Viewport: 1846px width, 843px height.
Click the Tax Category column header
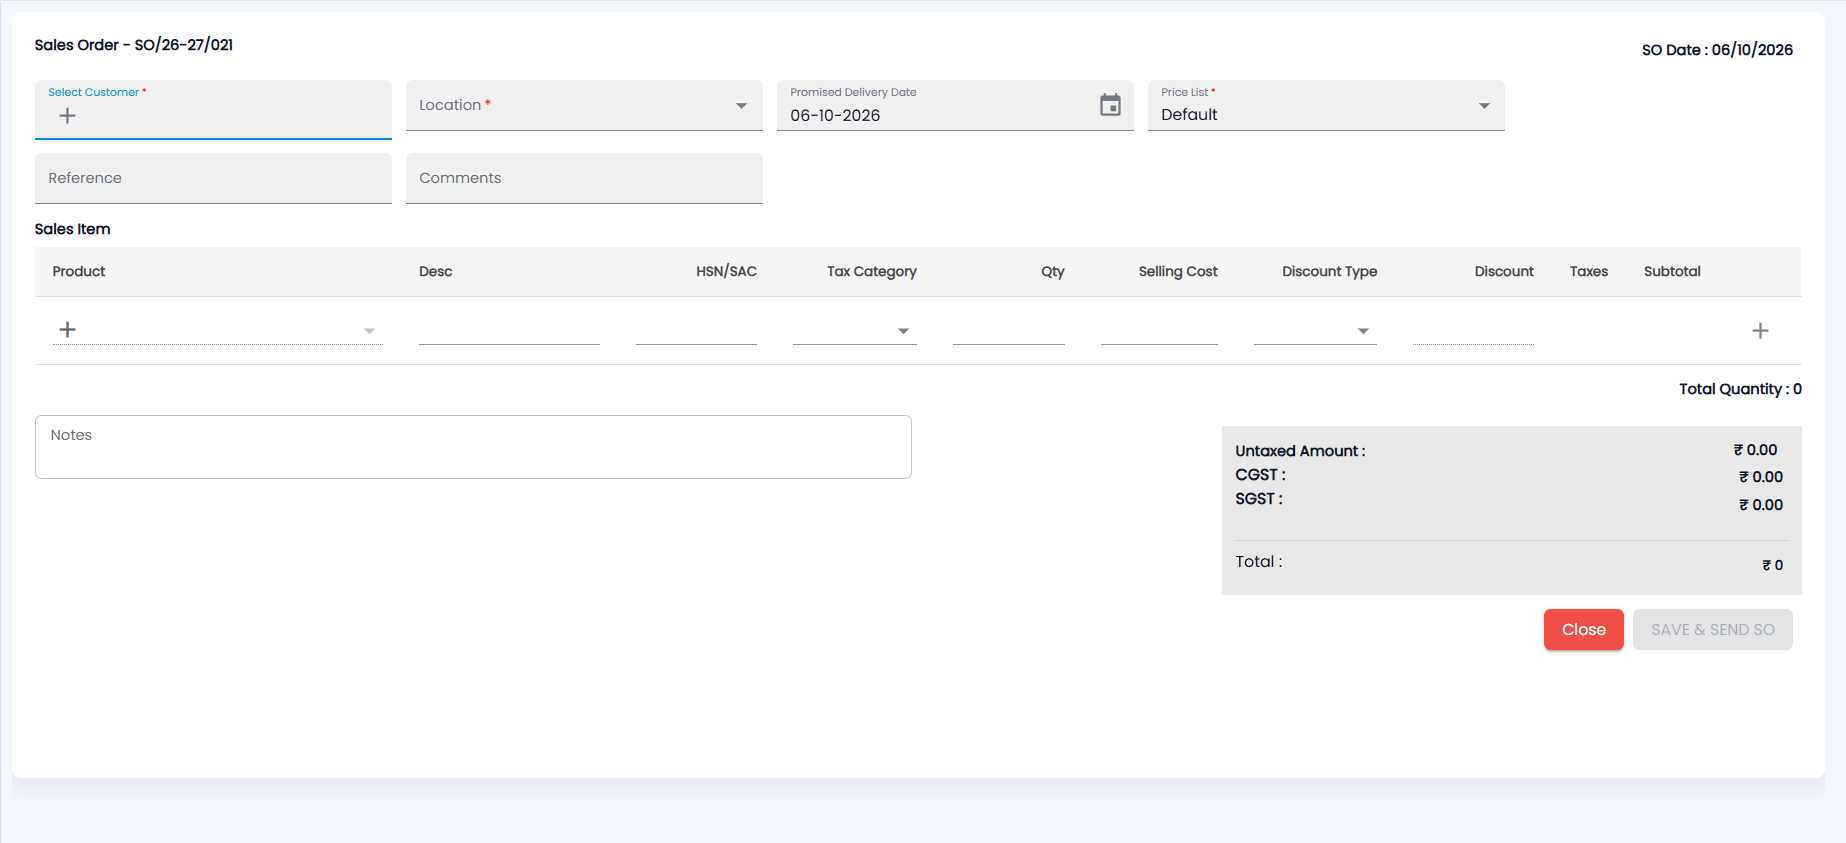click(871, 272)
